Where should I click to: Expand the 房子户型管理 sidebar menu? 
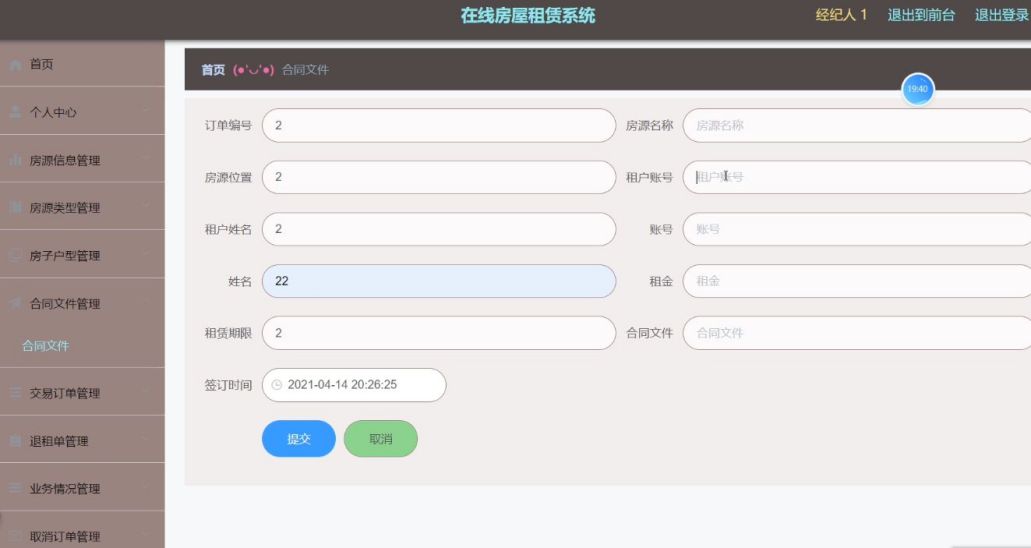coord(82,255)
